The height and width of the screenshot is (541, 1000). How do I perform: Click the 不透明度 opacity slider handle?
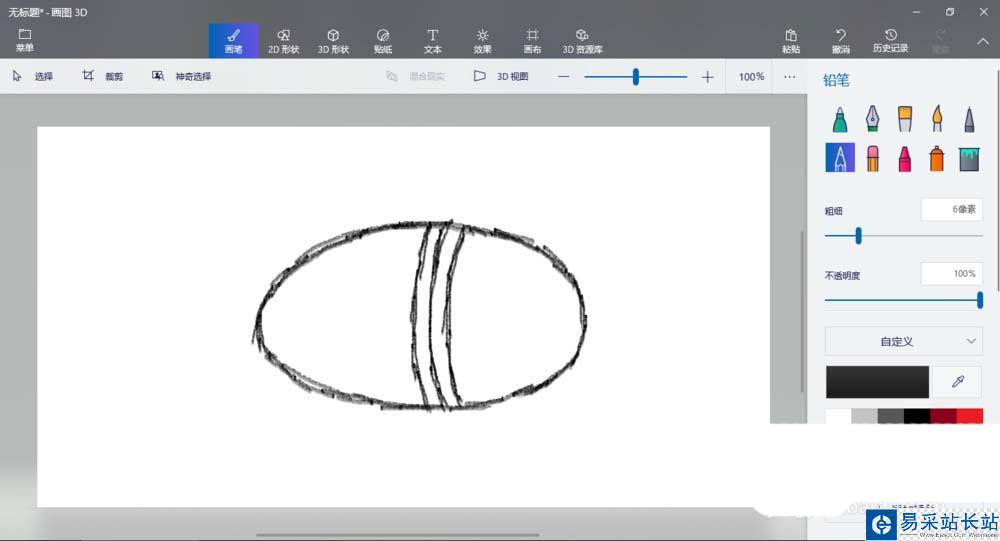pyautogui.click(x=980, y=300)
